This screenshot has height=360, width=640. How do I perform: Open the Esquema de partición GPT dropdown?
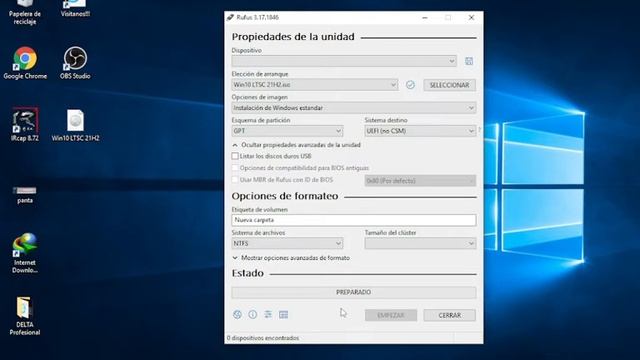(287, 131)
